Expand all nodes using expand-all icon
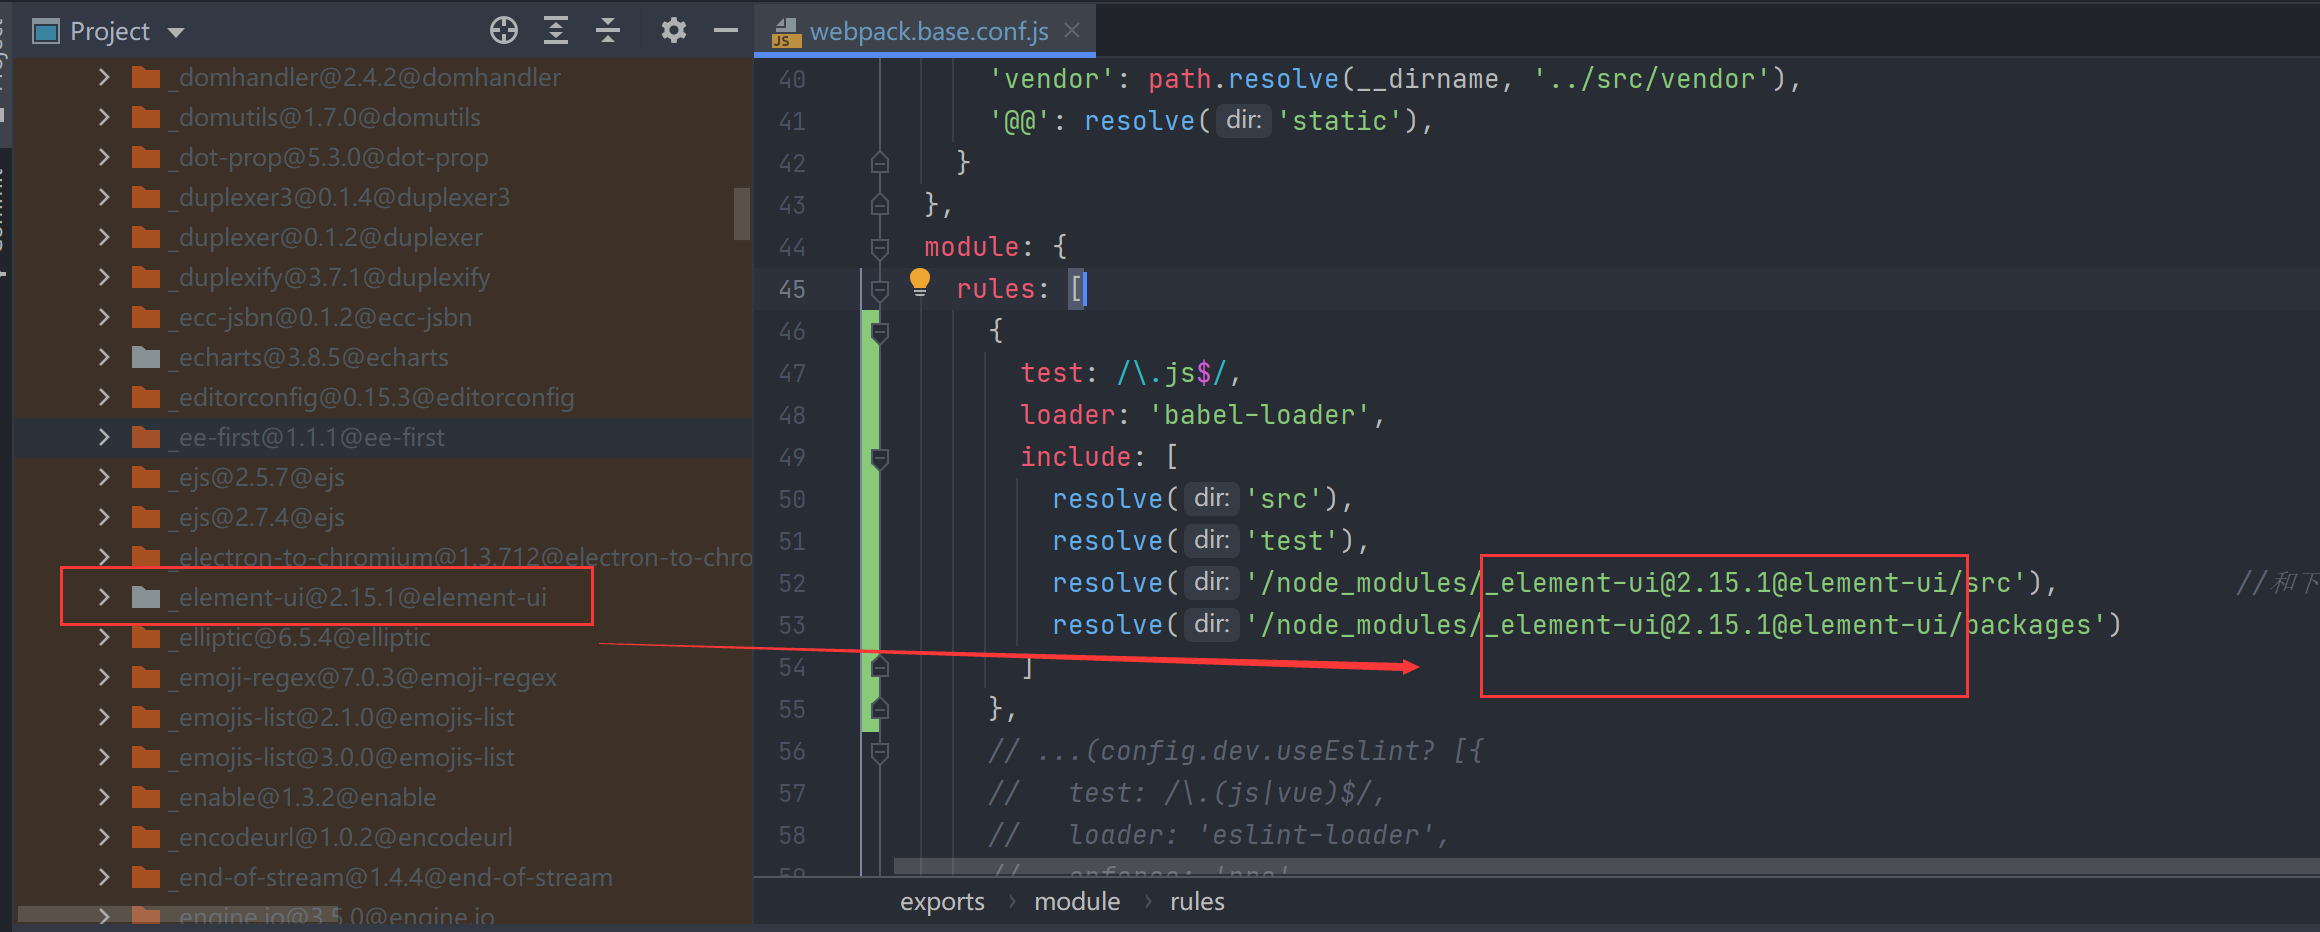 [x=556, y=30]
